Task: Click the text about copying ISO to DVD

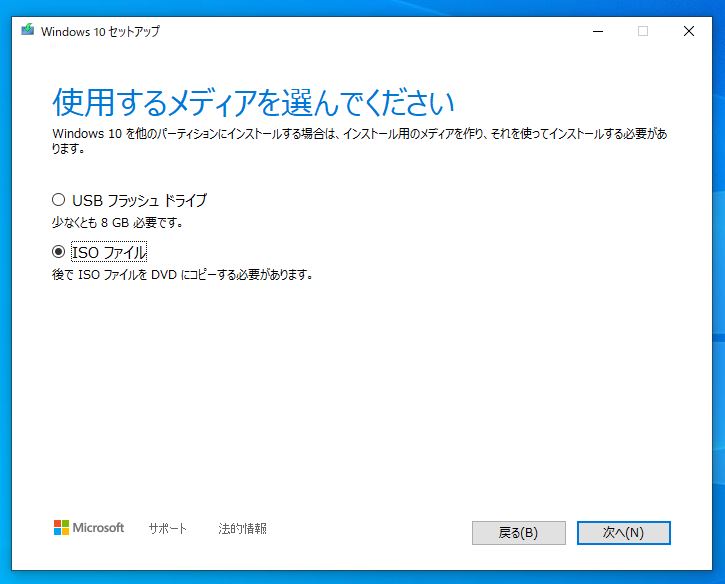Action: 183,275
